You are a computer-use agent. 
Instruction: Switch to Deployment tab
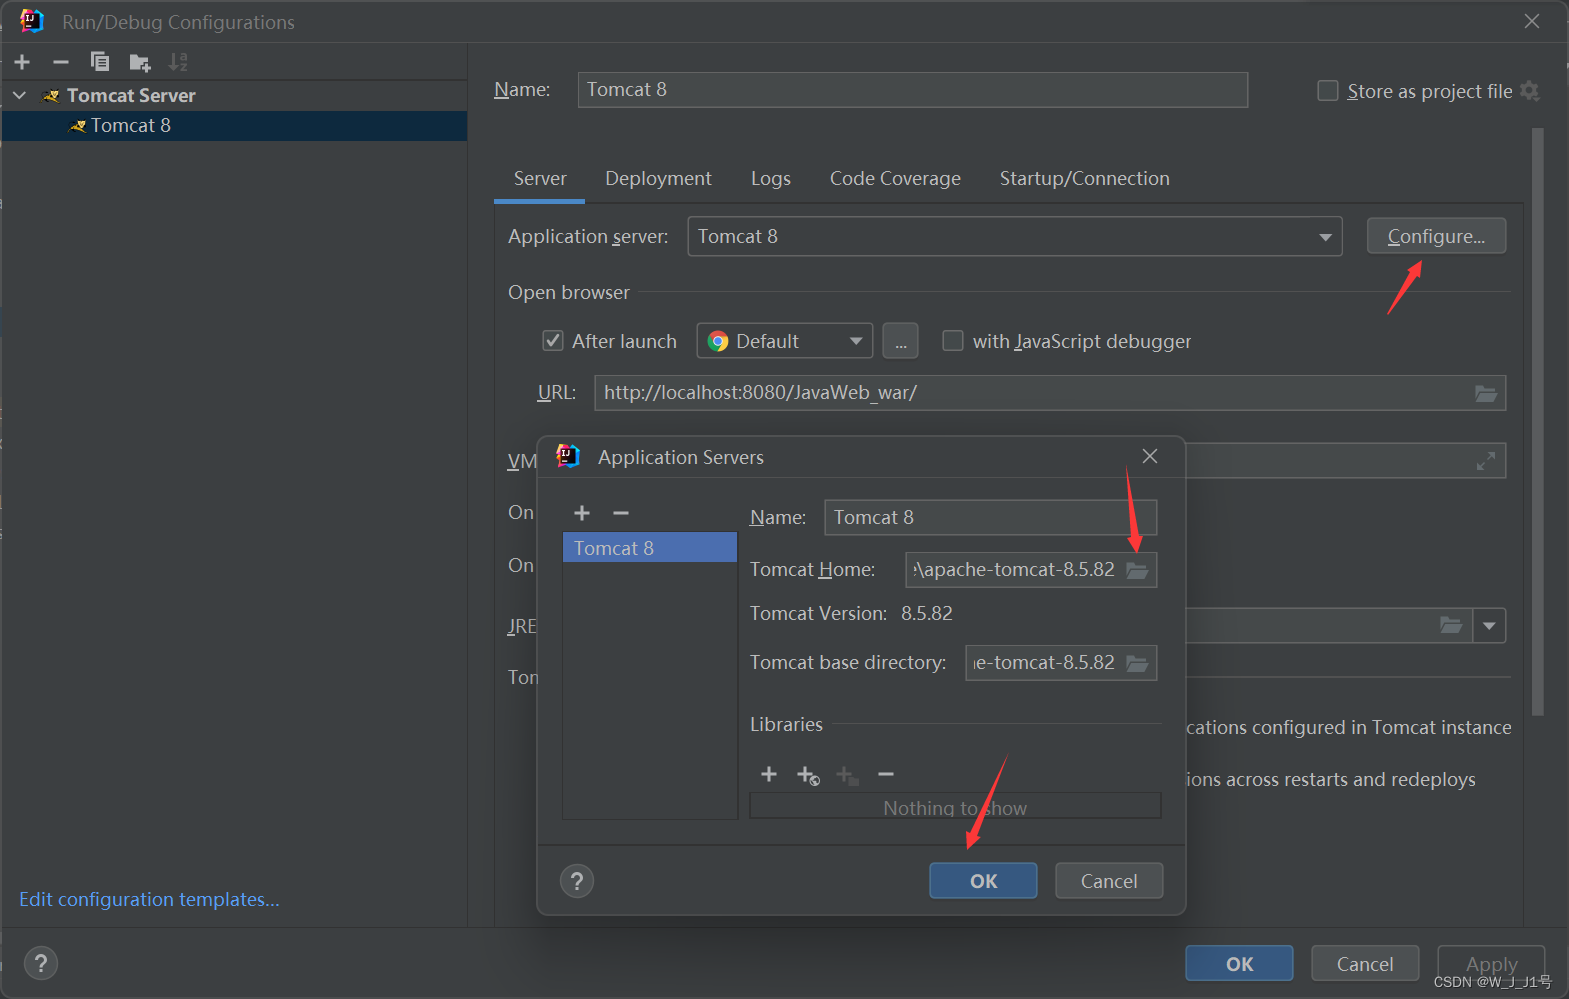point(658,178)
